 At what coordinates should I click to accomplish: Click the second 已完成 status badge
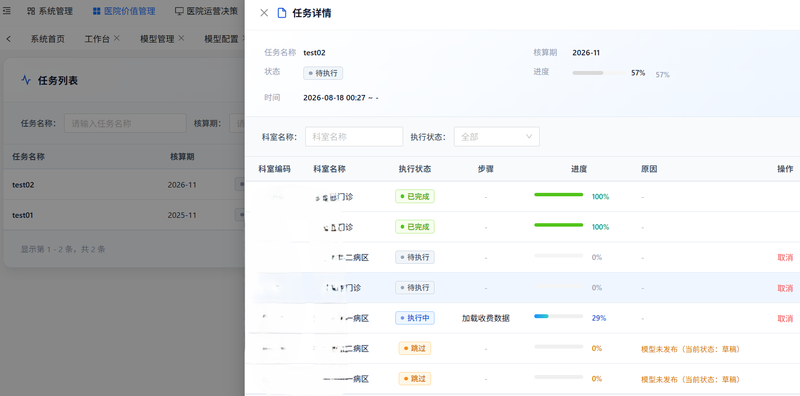415,227
